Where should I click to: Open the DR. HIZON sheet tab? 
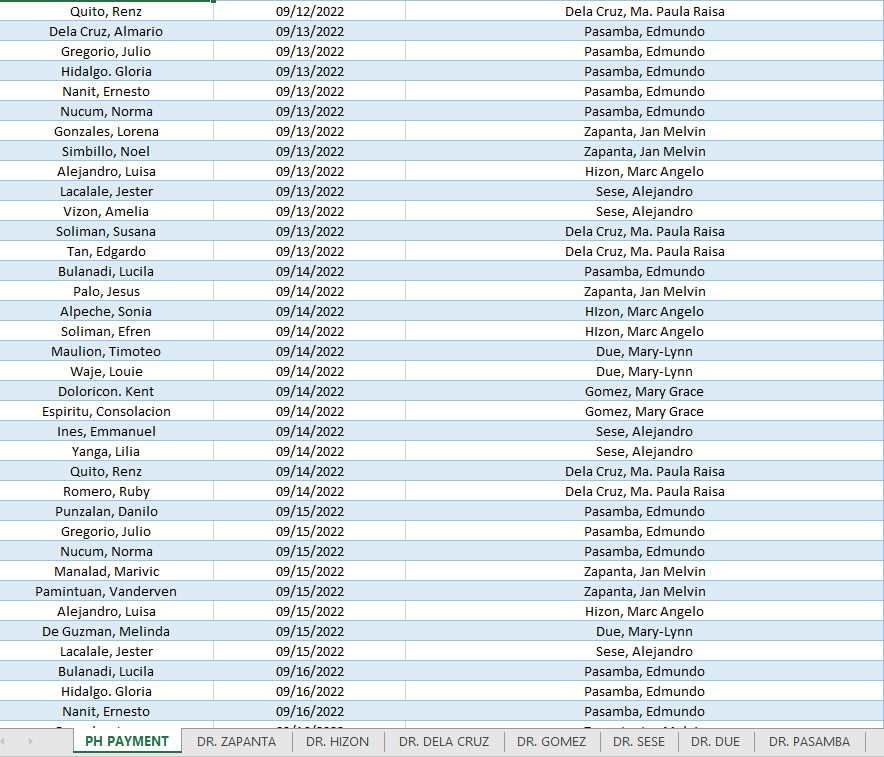coord(337,742)
